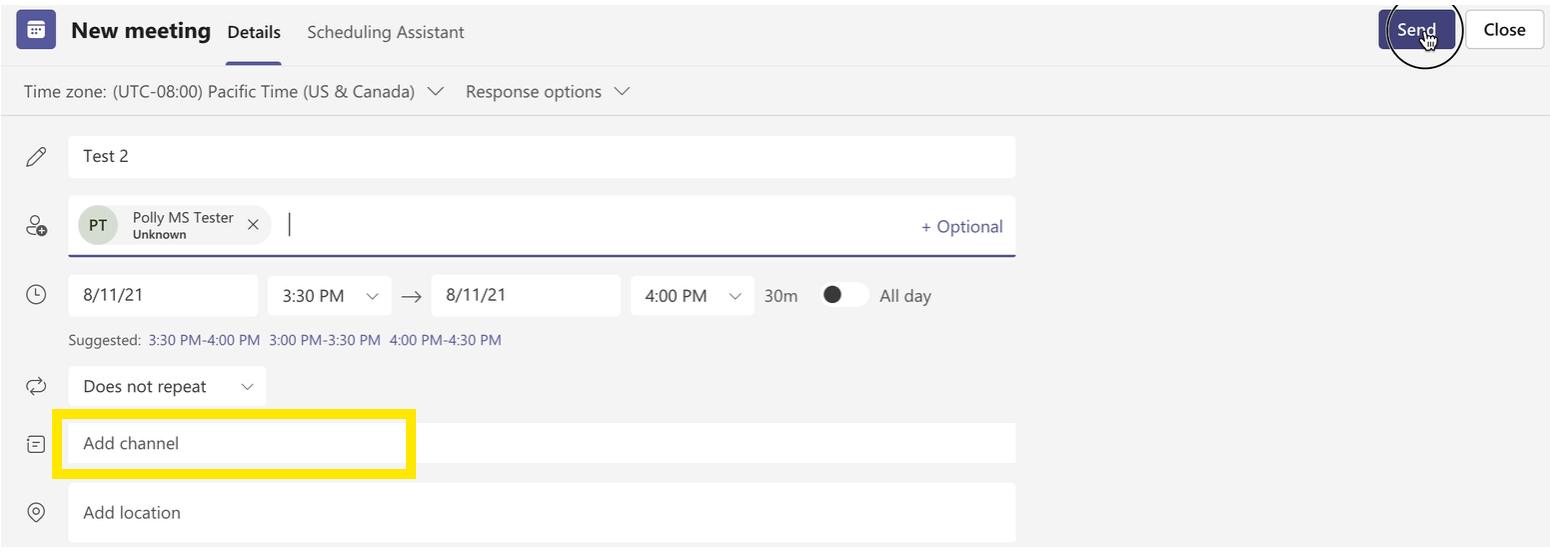The image size is (1550, 552).
Task: Click the clock time icon
Action: coord(36,295)
